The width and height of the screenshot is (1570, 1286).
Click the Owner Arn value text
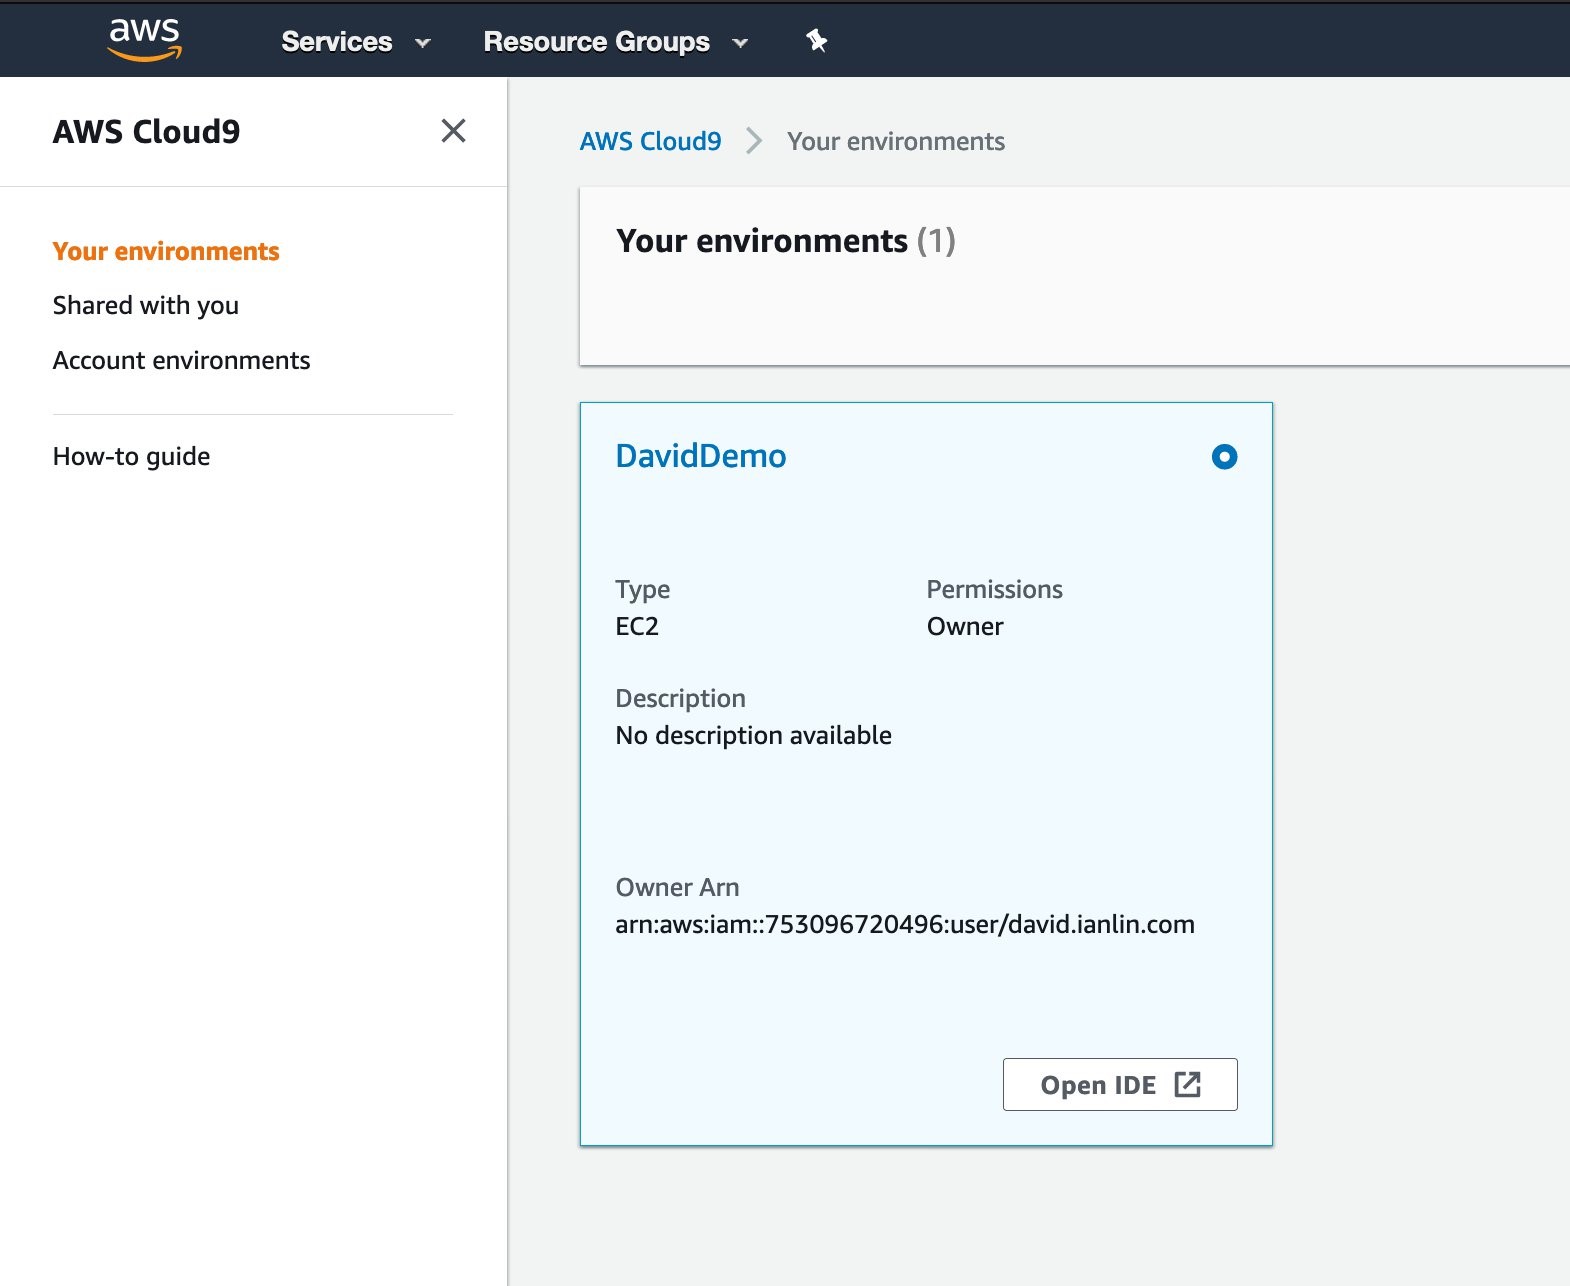click(905, 924)
